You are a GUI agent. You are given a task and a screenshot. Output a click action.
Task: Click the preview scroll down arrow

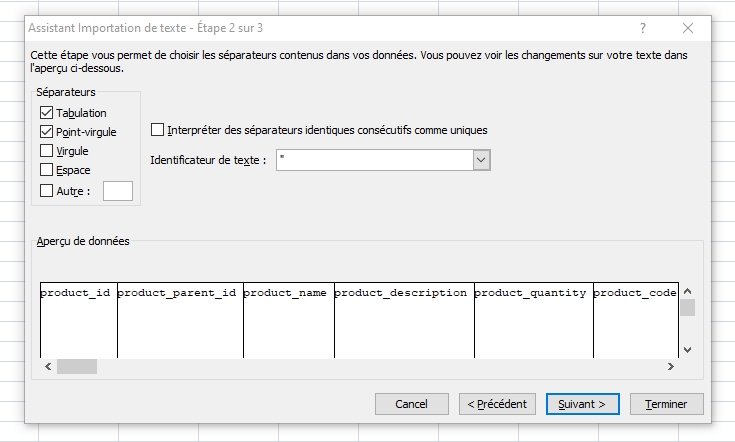[x=688, y=350]
